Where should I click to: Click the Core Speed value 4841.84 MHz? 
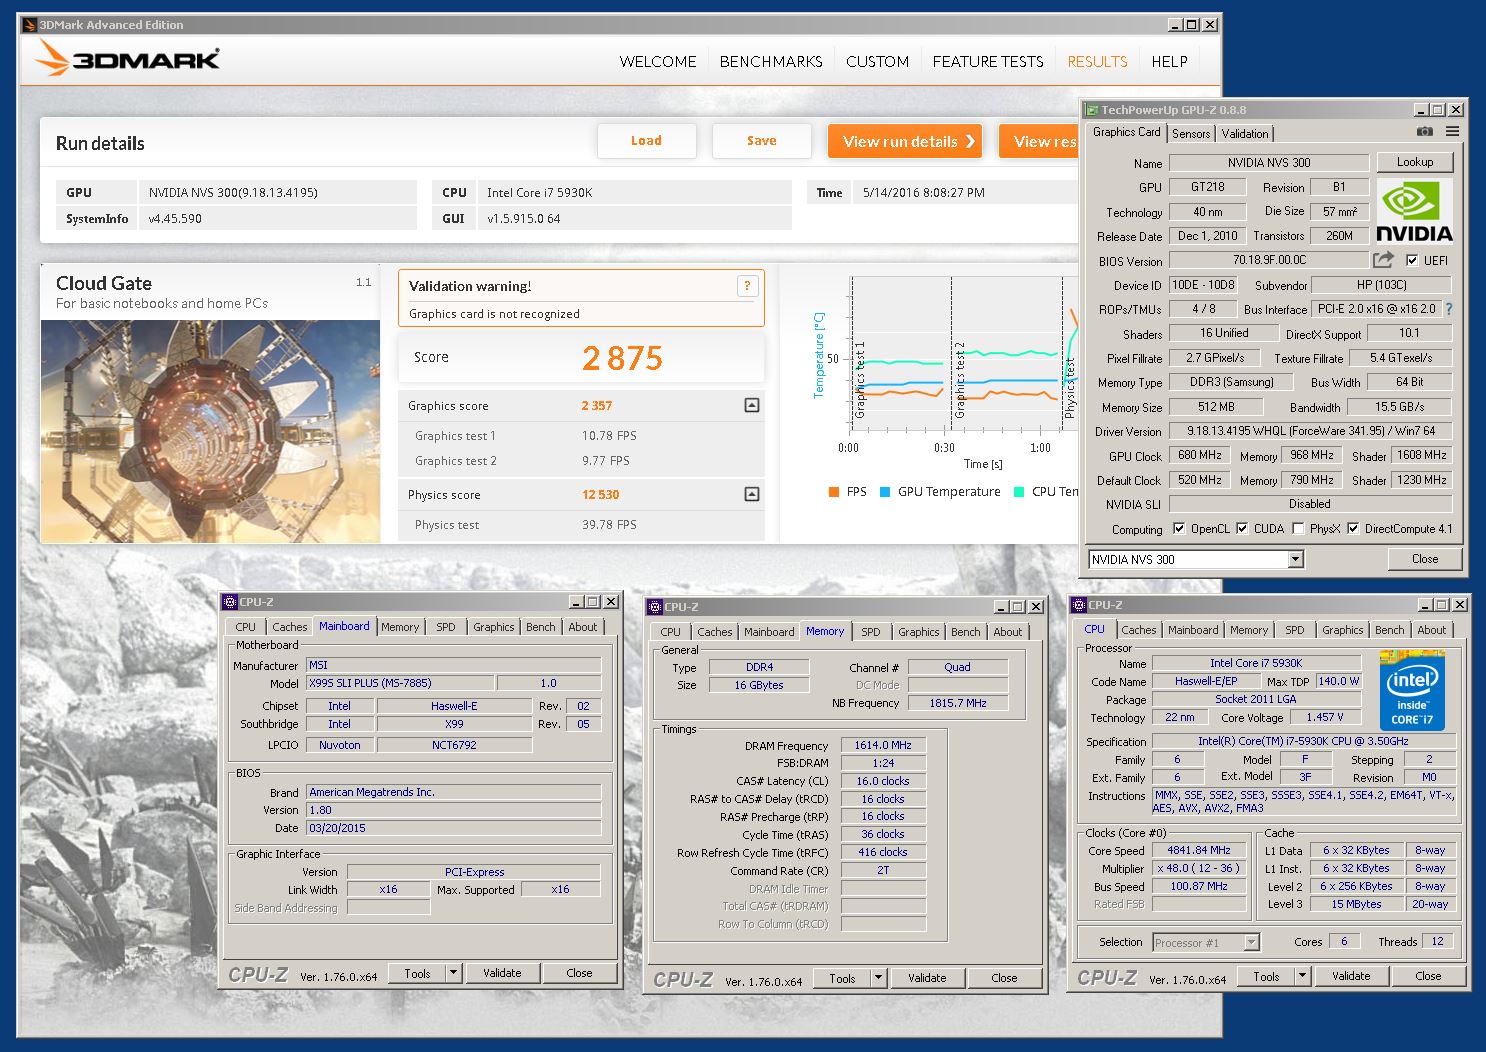click(1199, 850)
